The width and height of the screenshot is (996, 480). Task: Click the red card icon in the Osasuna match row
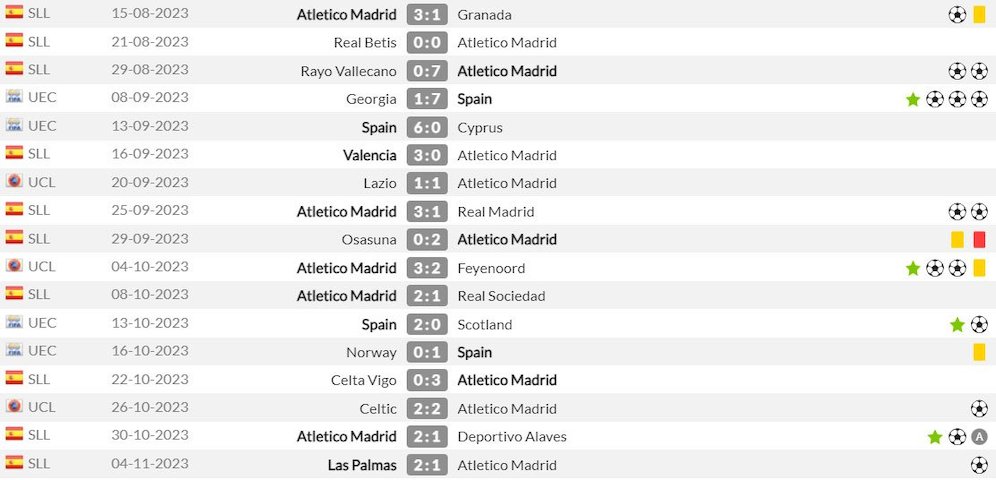coord(979,240)
